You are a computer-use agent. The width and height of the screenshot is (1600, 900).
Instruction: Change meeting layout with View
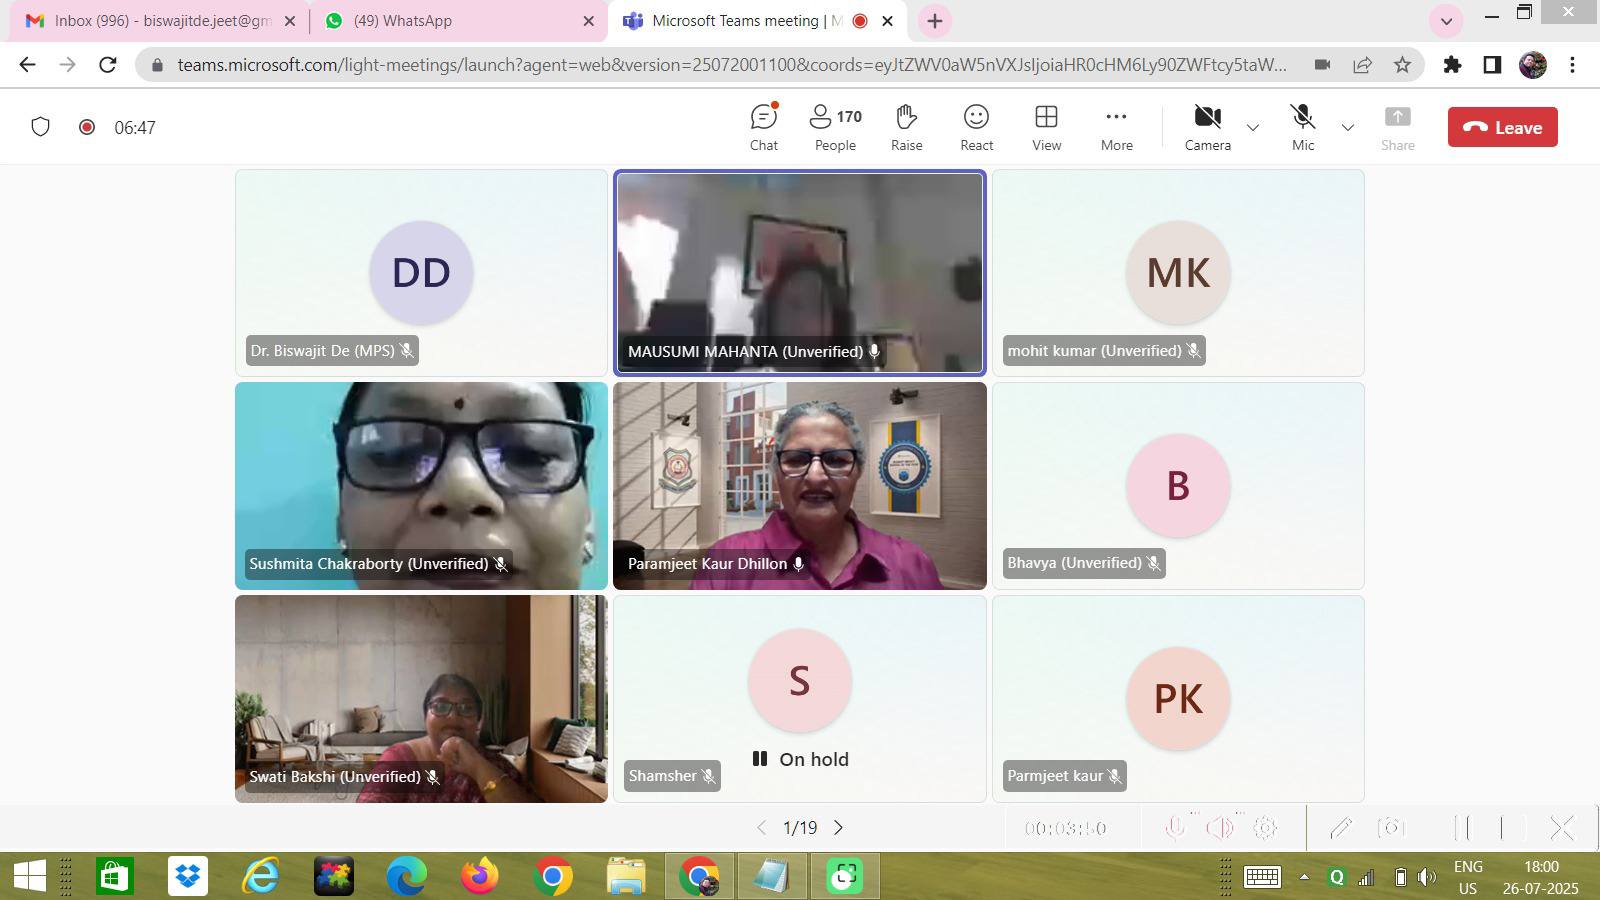[x=1046, y=127]
